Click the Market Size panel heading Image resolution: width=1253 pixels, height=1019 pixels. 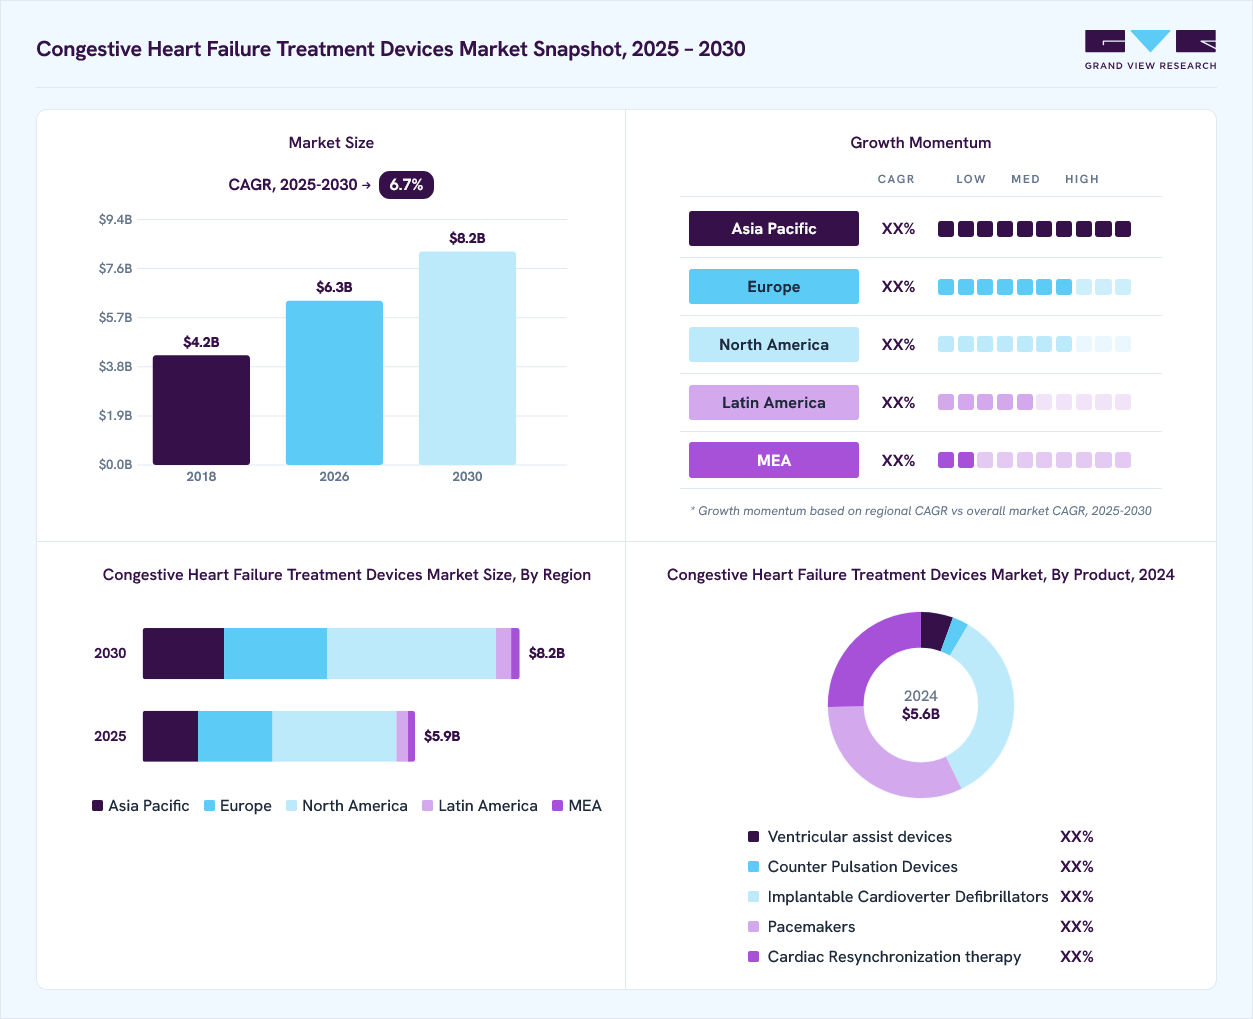click(331, 143)
